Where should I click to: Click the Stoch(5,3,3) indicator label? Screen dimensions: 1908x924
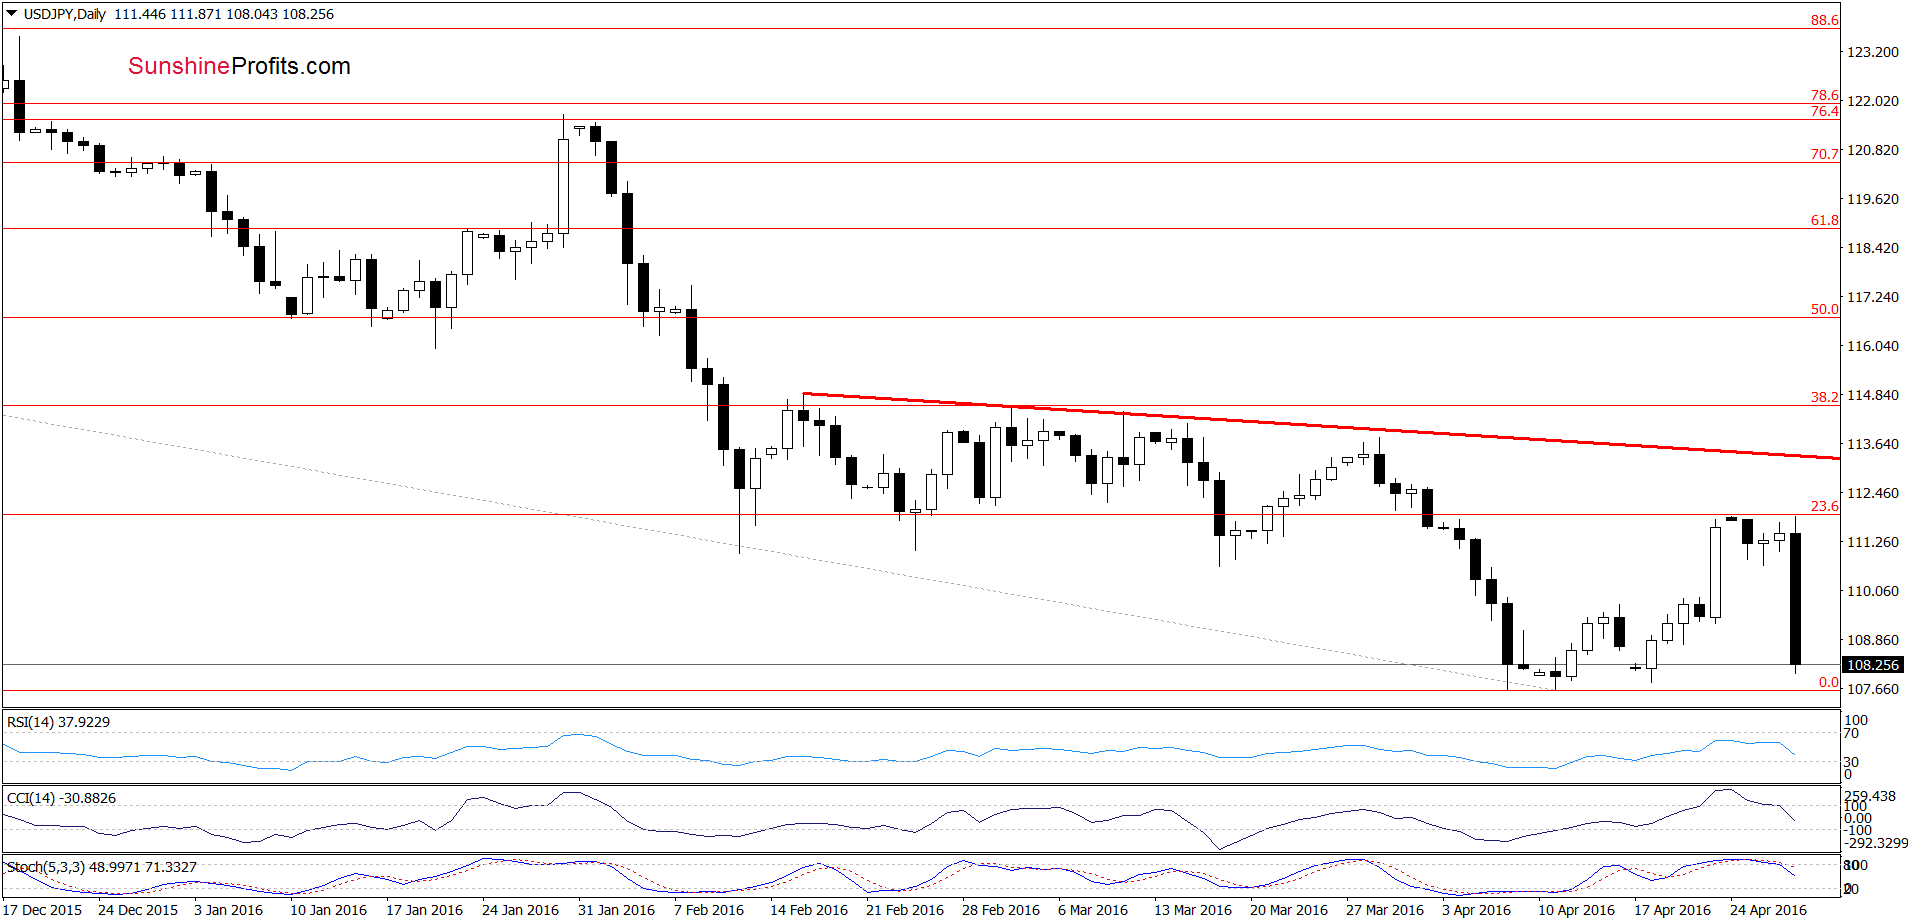point(101,867)
